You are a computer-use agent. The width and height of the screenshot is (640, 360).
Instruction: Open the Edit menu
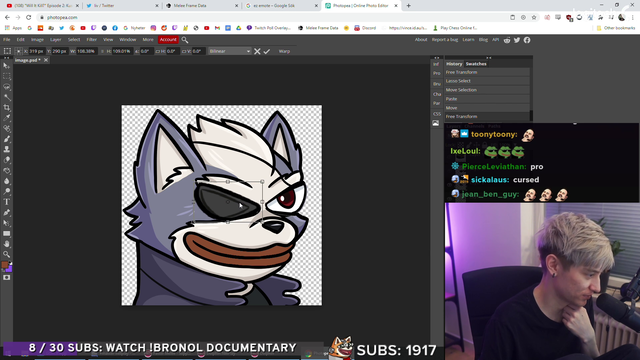[20, 40]
